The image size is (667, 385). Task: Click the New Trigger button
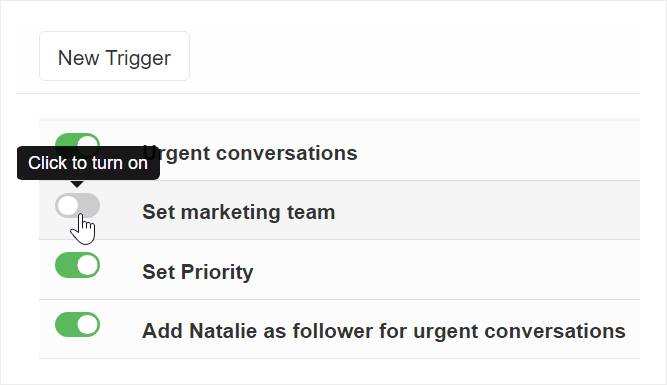pos(114,56)
